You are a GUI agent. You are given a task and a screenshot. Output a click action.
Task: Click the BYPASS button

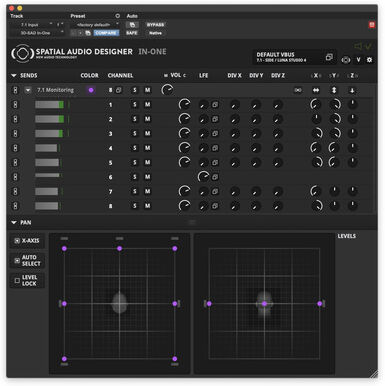[x=155, y=25]
